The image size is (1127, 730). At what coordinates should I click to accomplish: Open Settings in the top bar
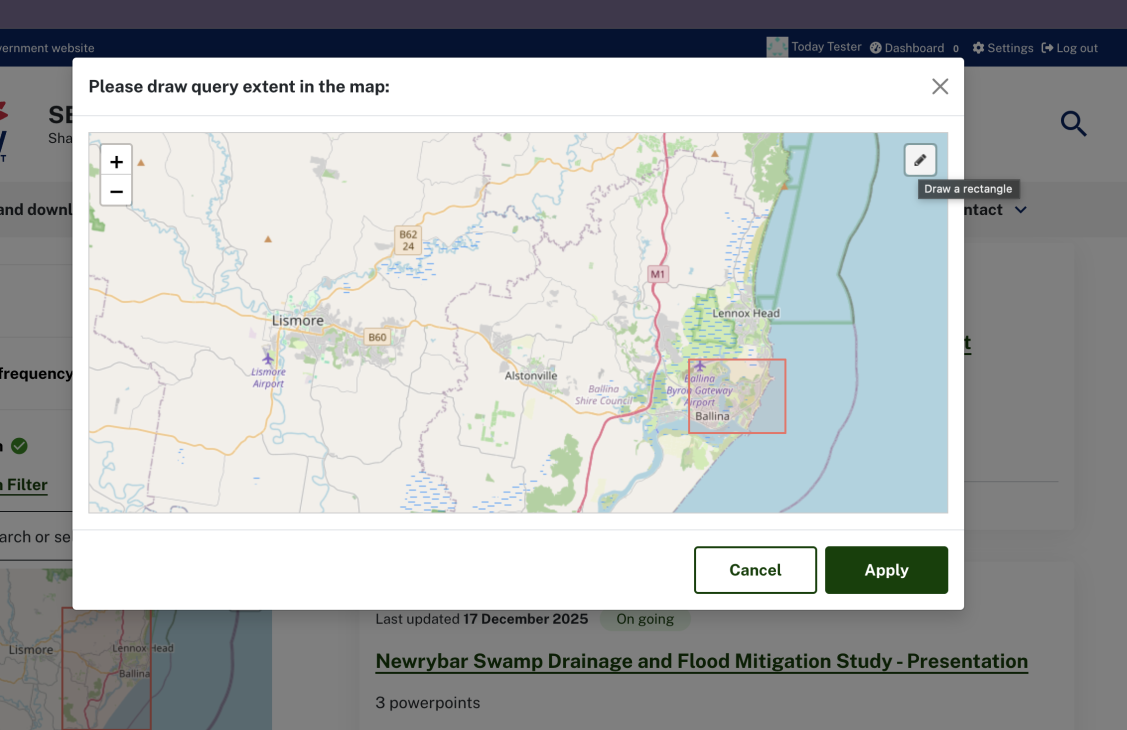(x=1003, y=48)
